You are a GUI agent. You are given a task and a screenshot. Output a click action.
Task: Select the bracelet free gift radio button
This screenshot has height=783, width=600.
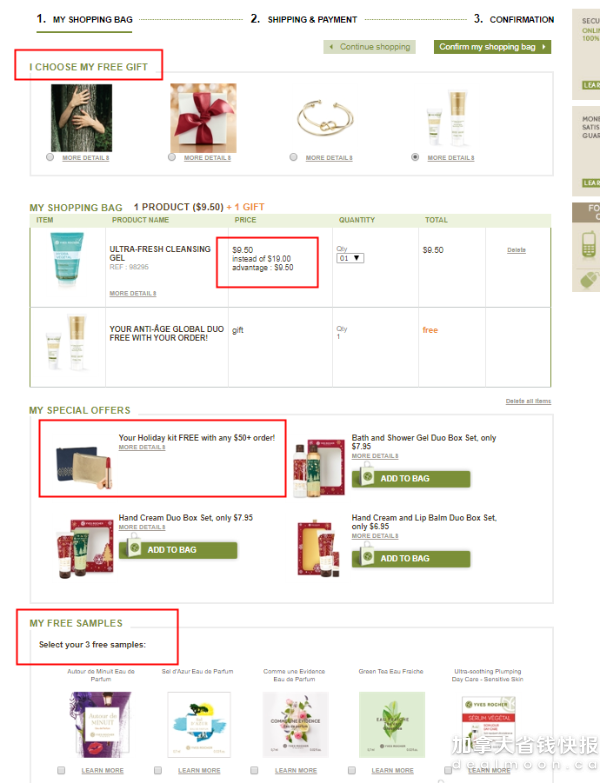tap(294, 157)
